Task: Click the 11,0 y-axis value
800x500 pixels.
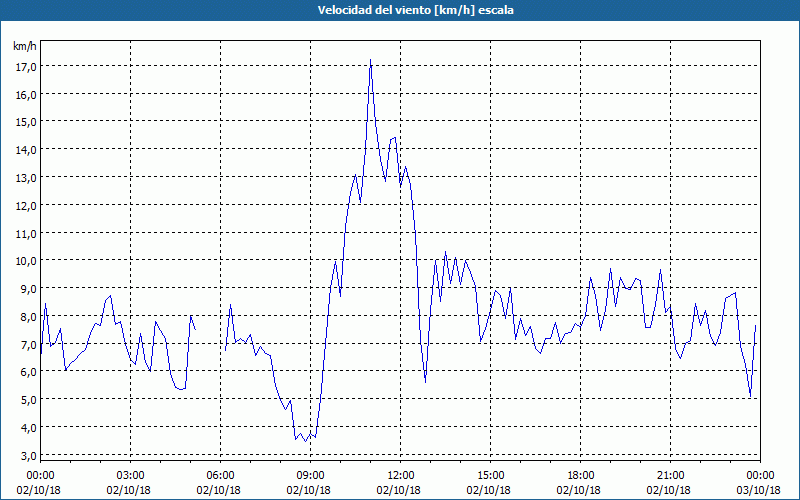Action: point(26,234)
